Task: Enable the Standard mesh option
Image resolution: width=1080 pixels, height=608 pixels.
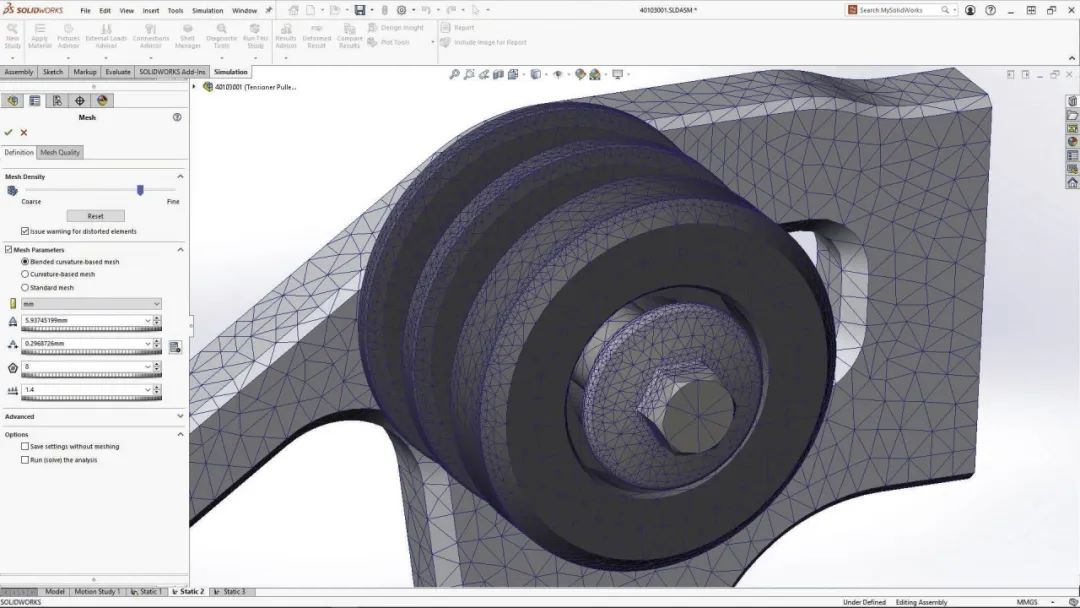Action: pyautogui.click(x=25, y=286)
